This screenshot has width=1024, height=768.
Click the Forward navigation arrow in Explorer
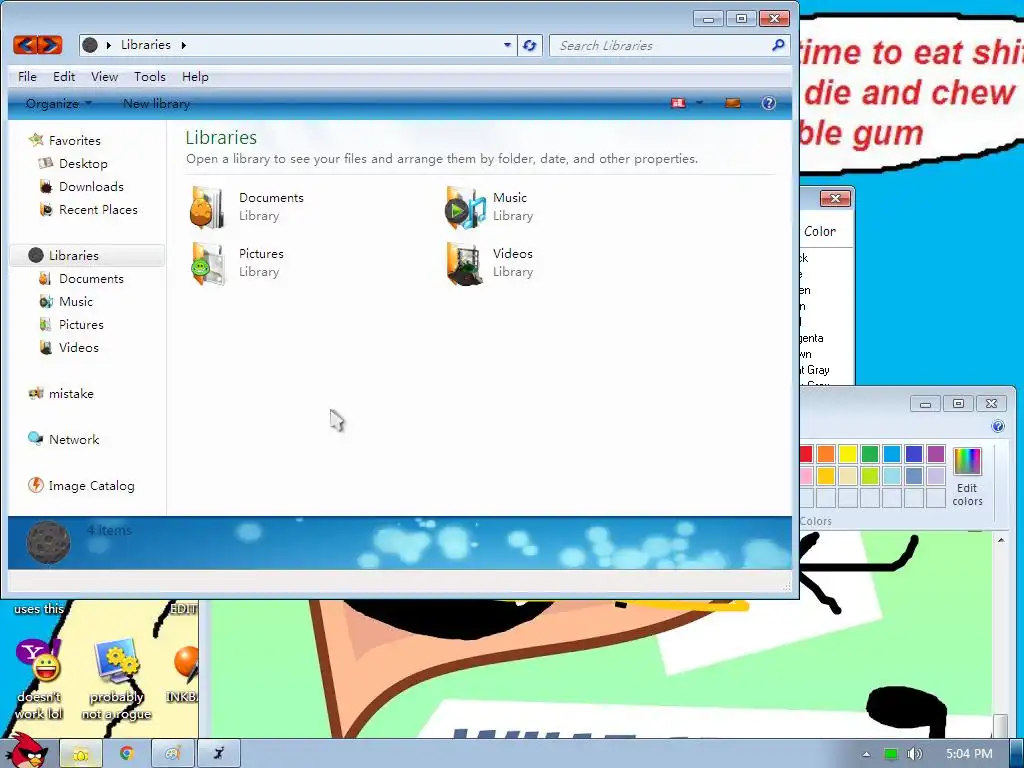50,45
